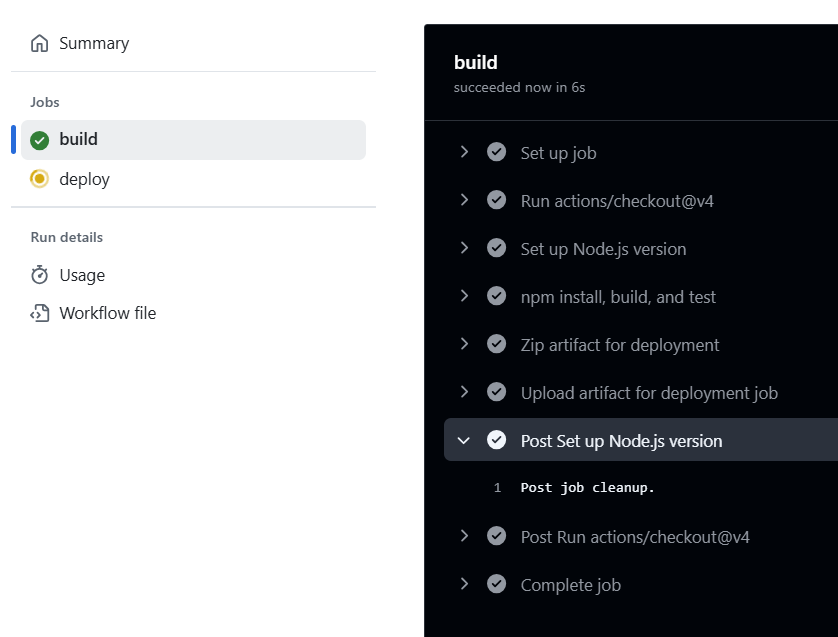The height and width of the screenshot is (637, 838).
Task: Open the Usage run details link
Action: click(82, 275)
